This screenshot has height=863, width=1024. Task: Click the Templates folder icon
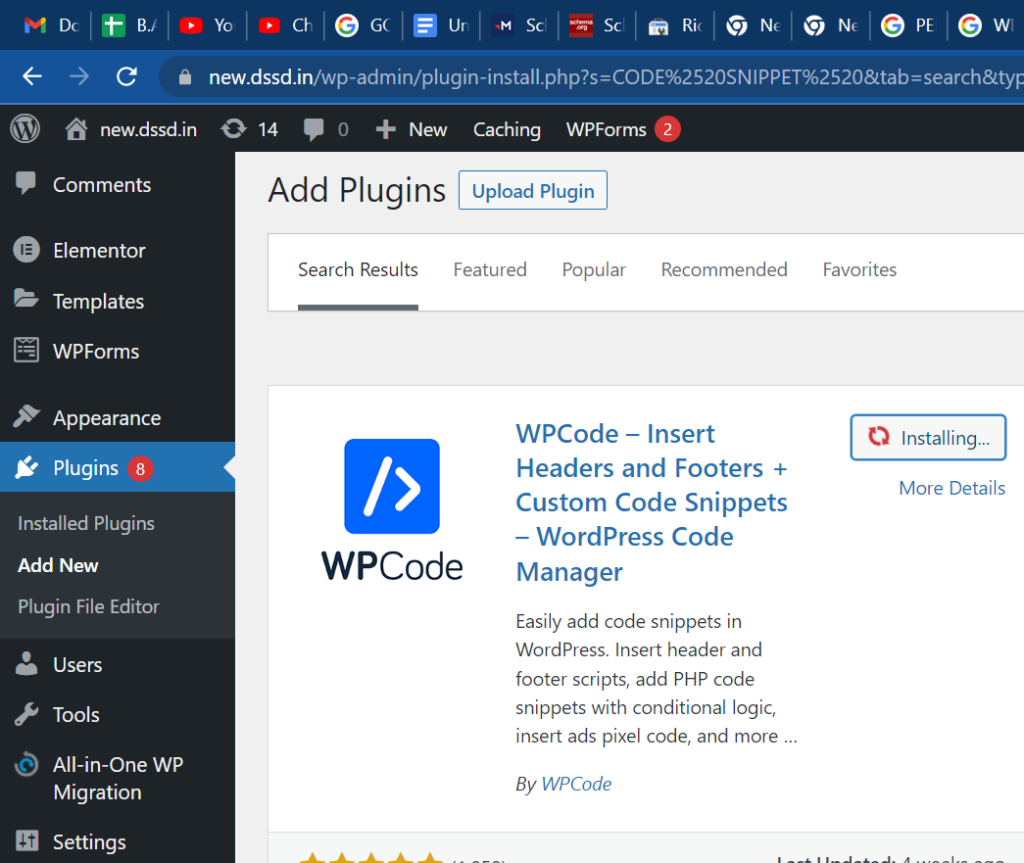(x=26, y=299)
